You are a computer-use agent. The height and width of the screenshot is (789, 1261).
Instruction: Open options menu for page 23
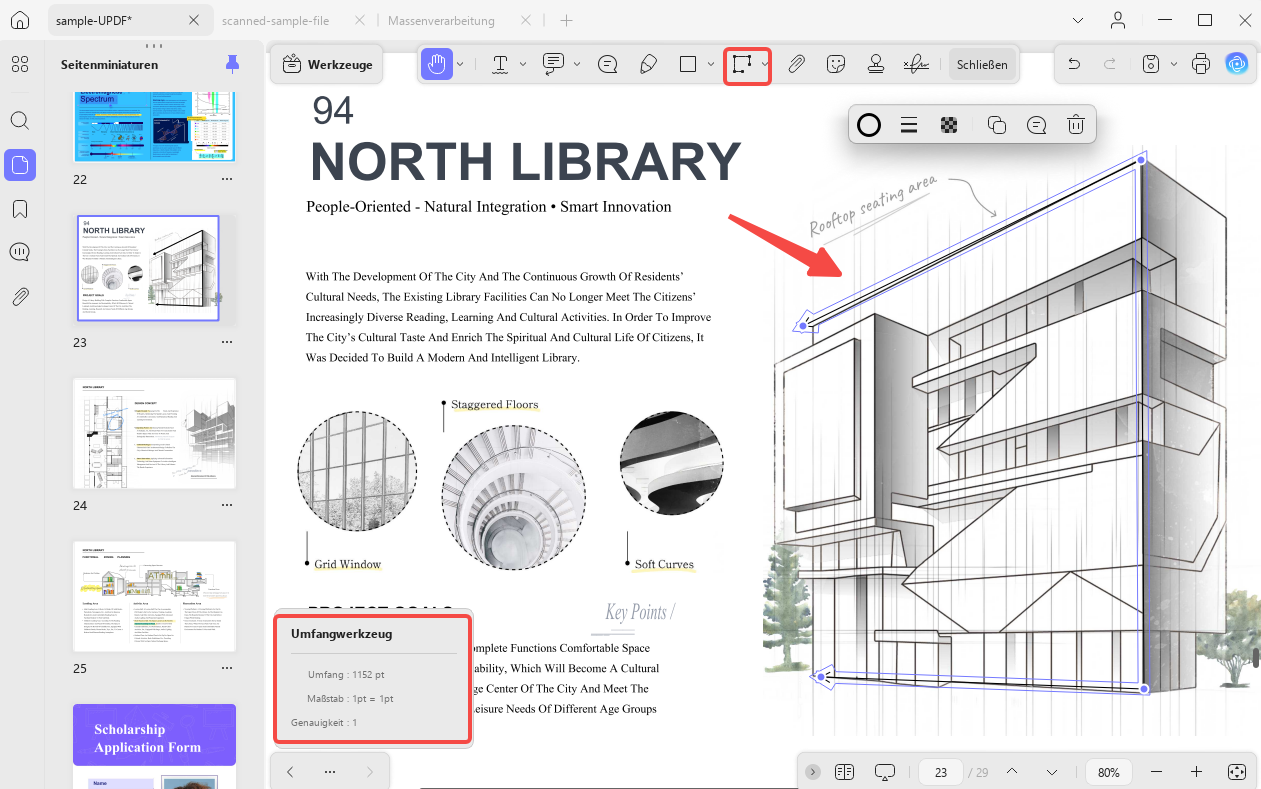(x=226, y=342)
